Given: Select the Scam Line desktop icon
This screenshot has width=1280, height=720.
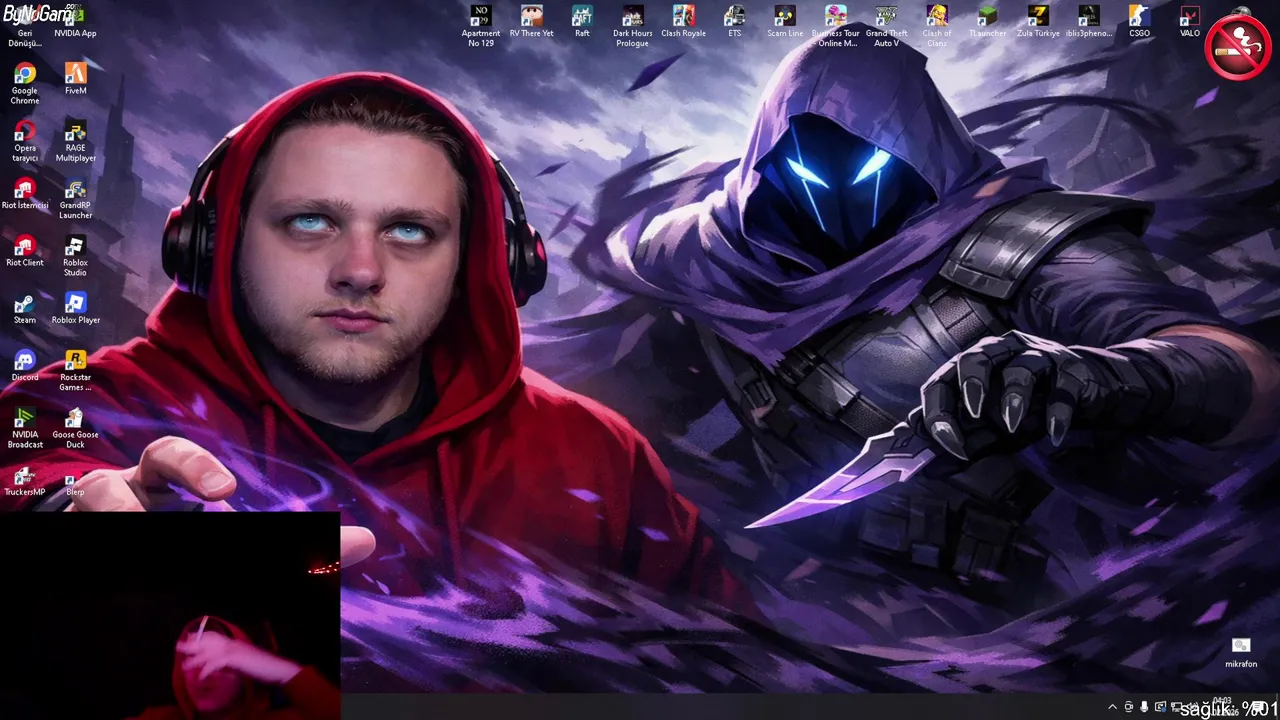Looking at the screenshot, I should (x=785, y=22).
